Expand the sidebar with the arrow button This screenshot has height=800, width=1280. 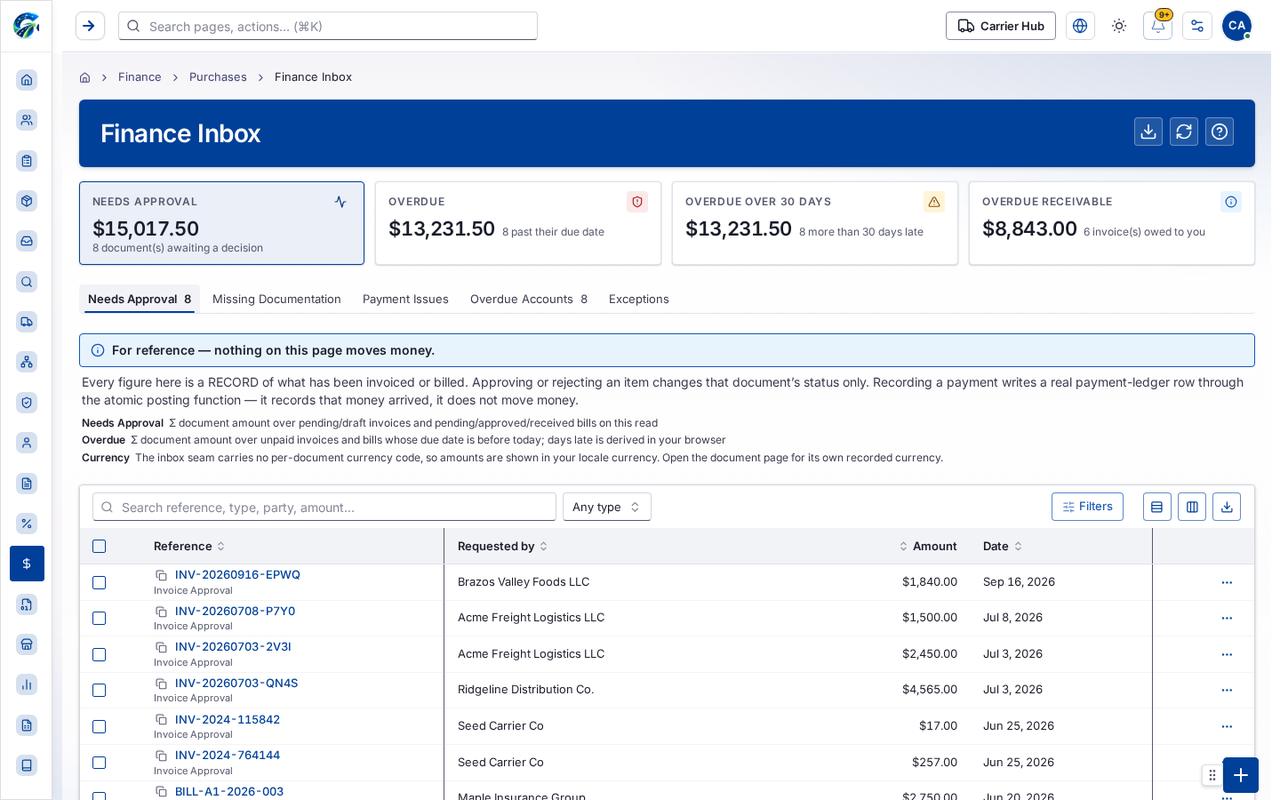pos(89,26)
